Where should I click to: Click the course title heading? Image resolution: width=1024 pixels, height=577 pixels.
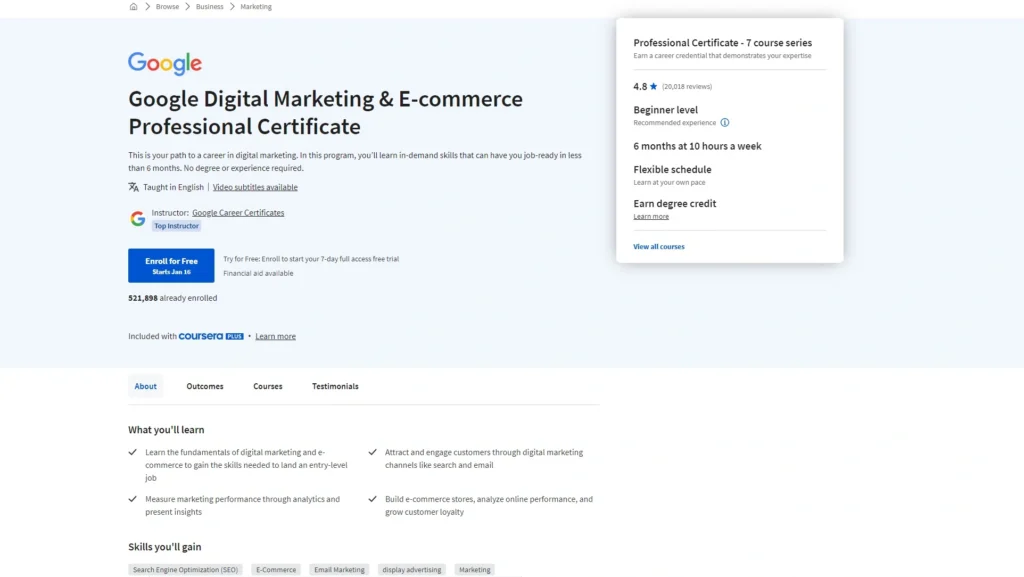point(325,112)
